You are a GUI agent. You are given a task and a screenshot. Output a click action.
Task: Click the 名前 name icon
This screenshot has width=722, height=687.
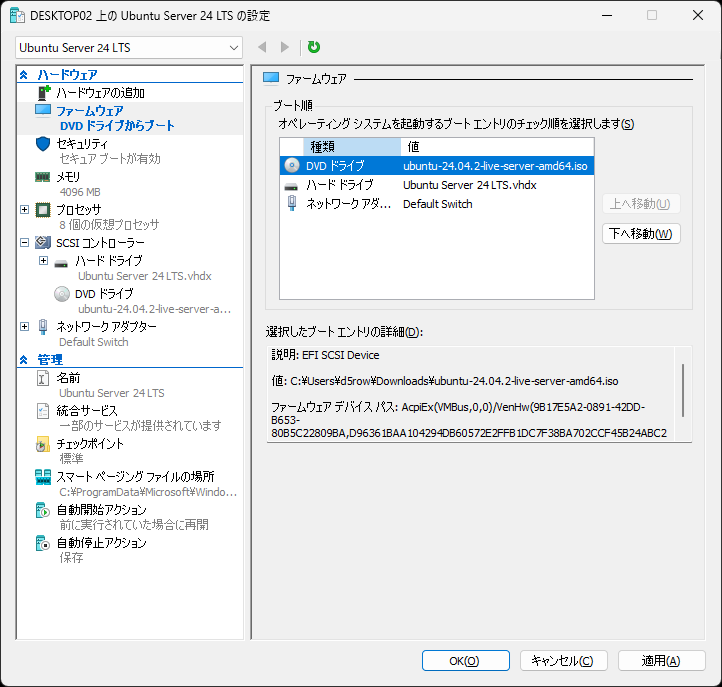point(42,378)
